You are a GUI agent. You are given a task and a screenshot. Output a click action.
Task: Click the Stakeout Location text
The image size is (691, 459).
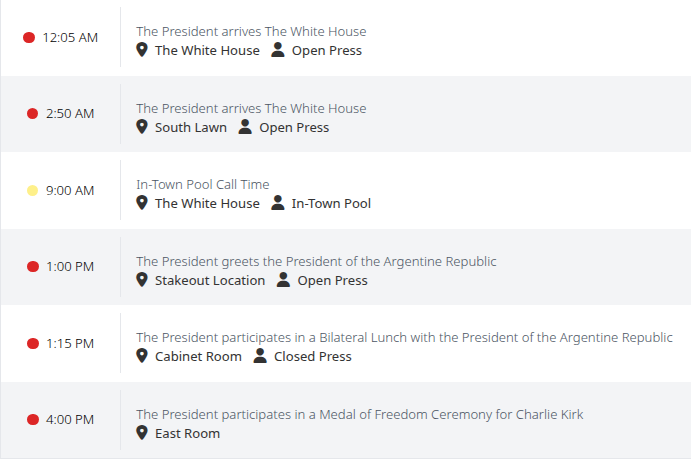click(x=210, y=280)
